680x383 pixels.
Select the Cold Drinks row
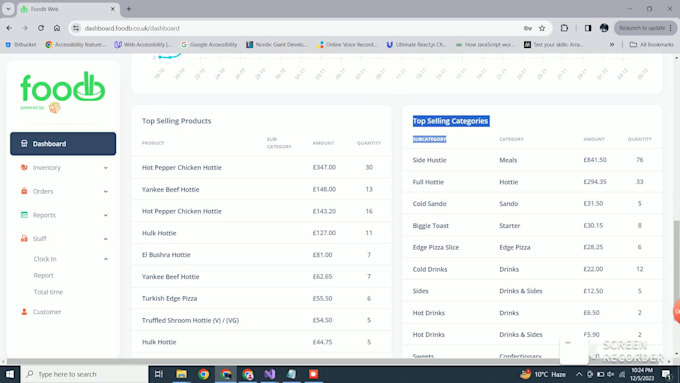click(532, 269)
